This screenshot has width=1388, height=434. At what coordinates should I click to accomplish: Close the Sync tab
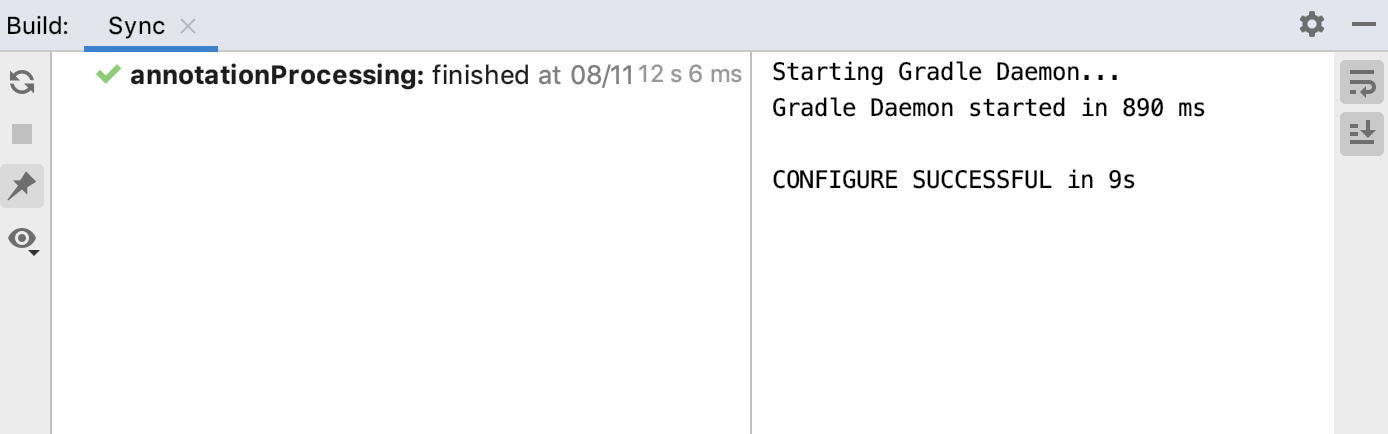[x=188, y=27]
